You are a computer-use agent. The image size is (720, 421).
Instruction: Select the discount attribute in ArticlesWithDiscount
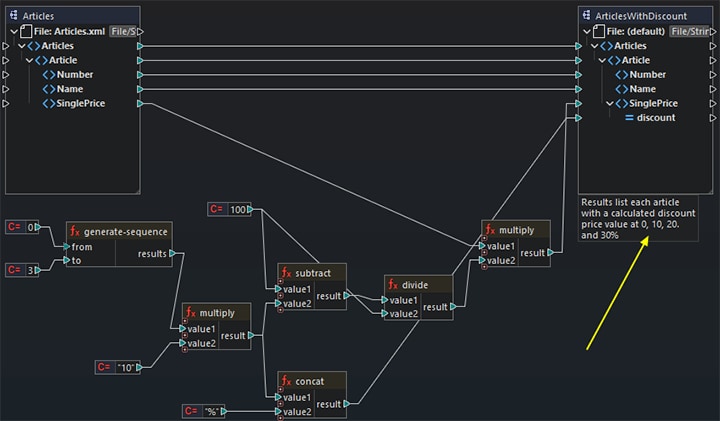[656, 118]
